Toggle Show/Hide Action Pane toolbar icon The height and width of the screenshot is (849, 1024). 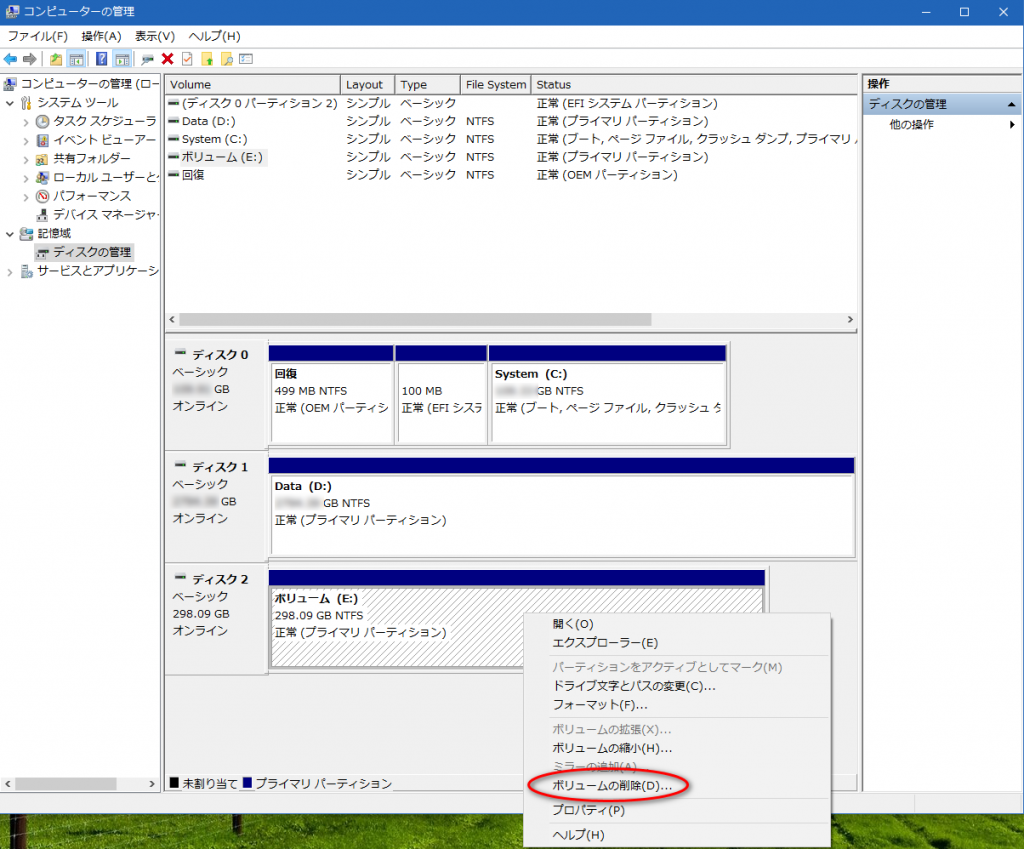(x=120, y=59)
